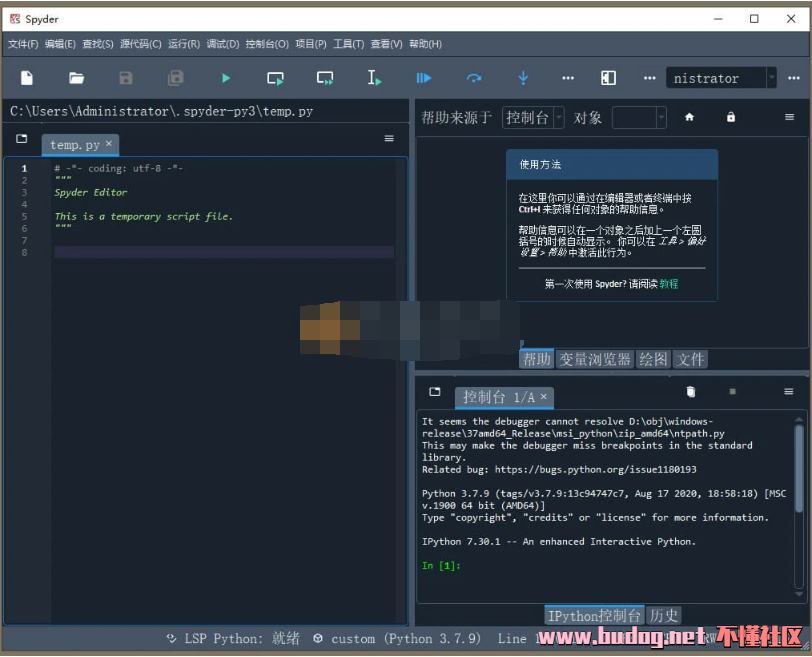Click the debugger step over icon

473,78
